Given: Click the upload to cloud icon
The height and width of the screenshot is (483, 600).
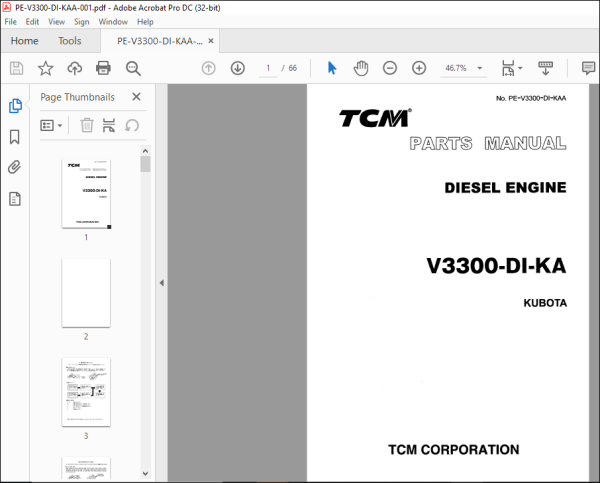Looking at the screenshot, I should (x=75, y=69).
